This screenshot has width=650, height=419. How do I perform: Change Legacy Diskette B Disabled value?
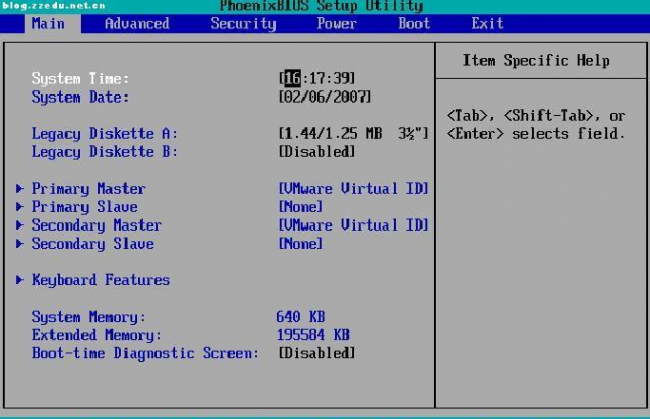[x=317, y=152]
